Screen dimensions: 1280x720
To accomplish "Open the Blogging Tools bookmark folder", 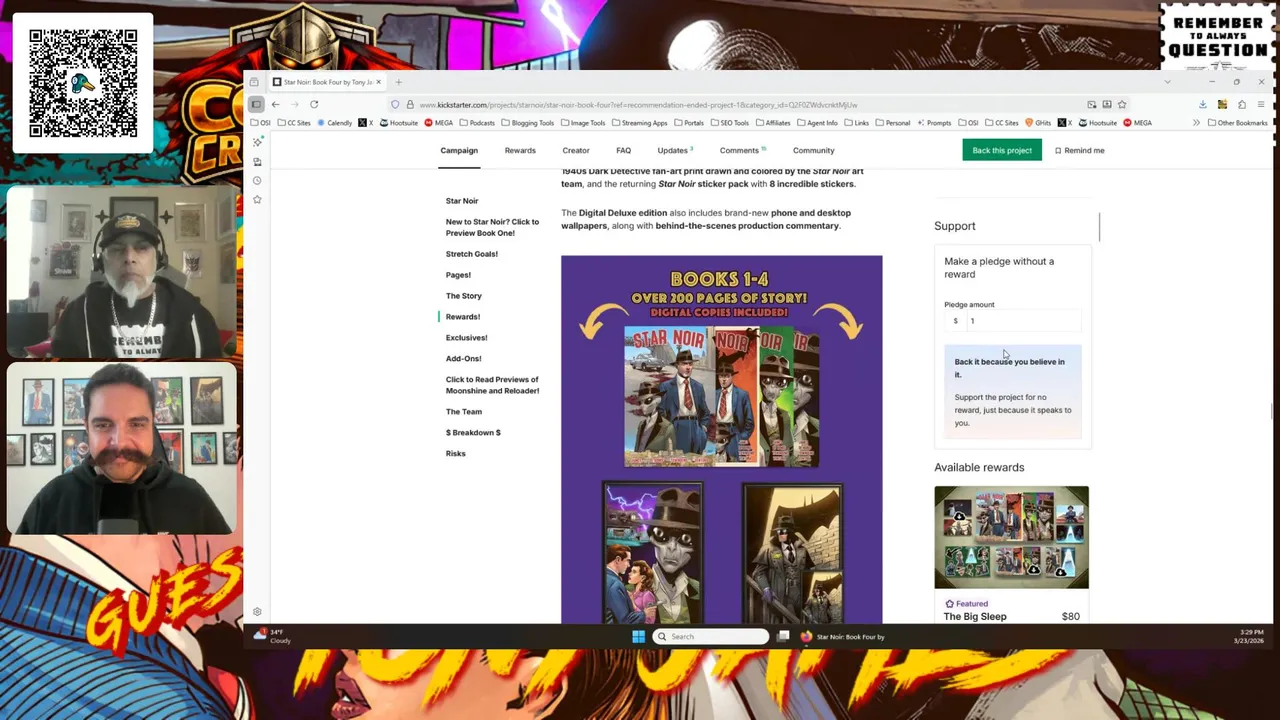I will 527,123.
